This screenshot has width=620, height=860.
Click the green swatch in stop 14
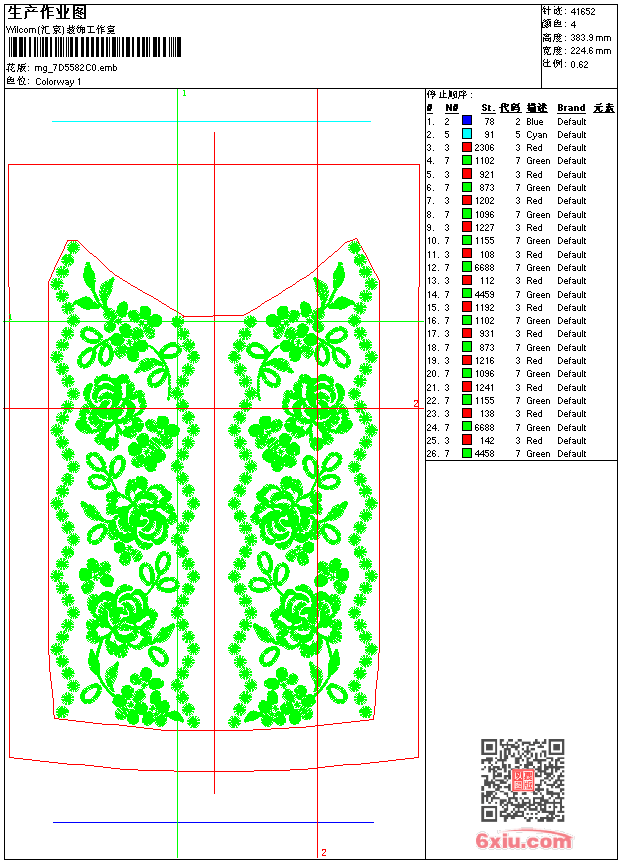point(467,294)
